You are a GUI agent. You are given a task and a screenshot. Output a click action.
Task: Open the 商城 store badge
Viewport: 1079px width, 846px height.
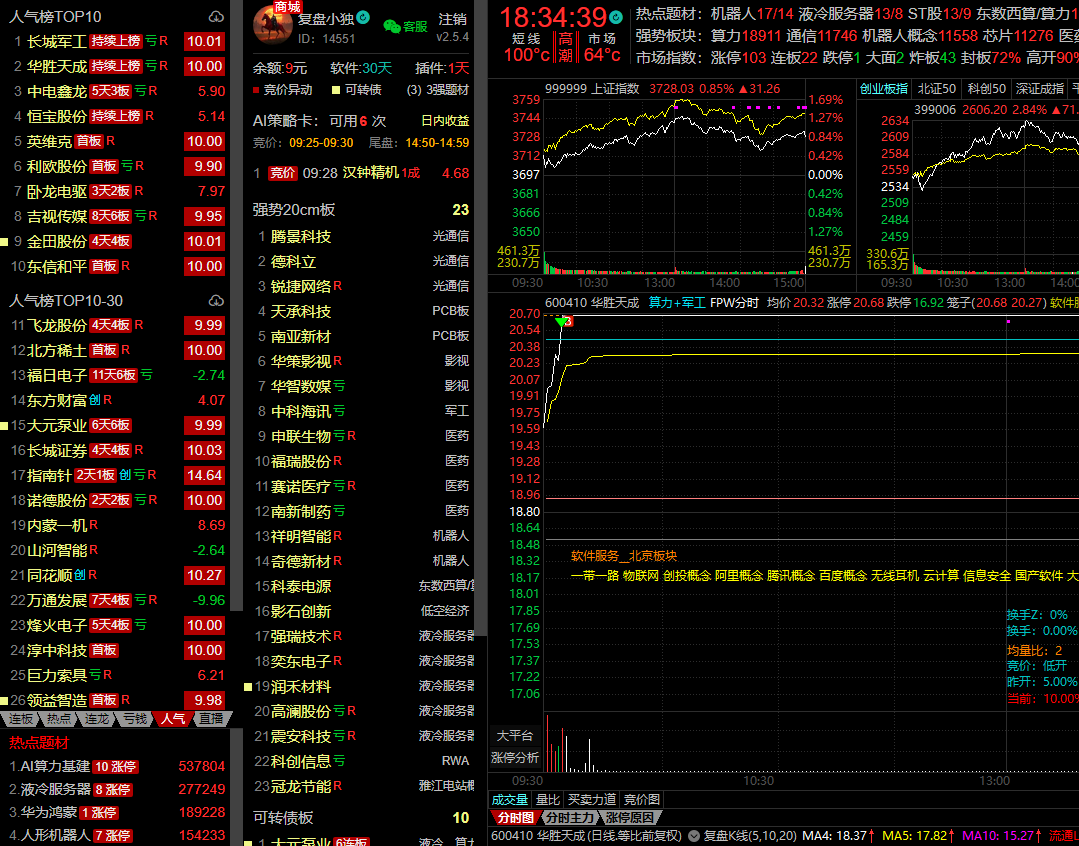[287, 7]
